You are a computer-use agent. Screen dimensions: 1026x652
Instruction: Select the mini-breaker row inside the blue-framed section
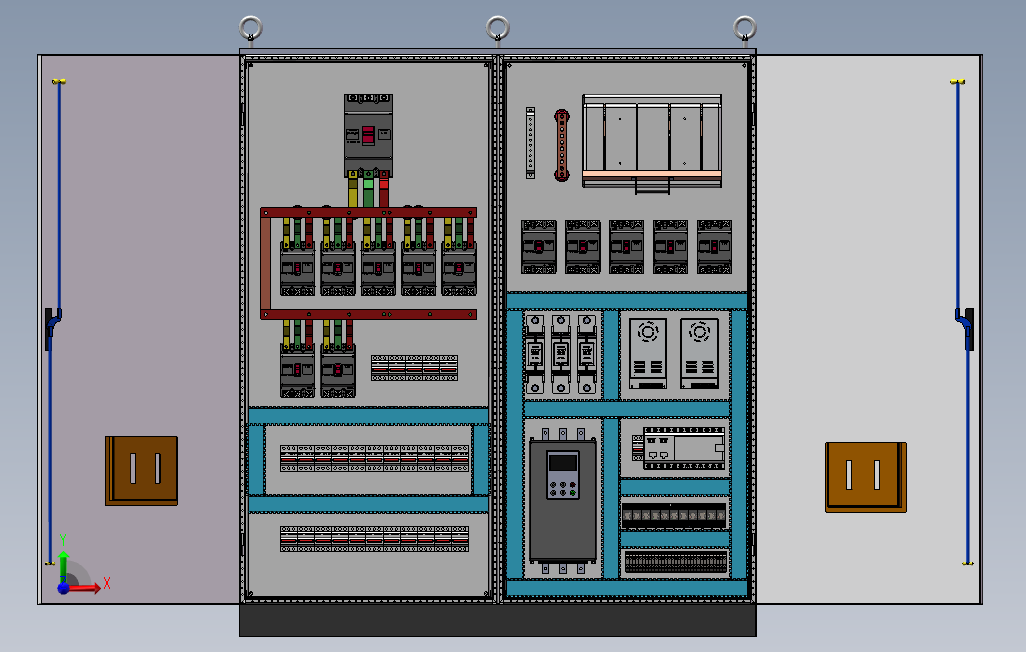tap(374, 458)
